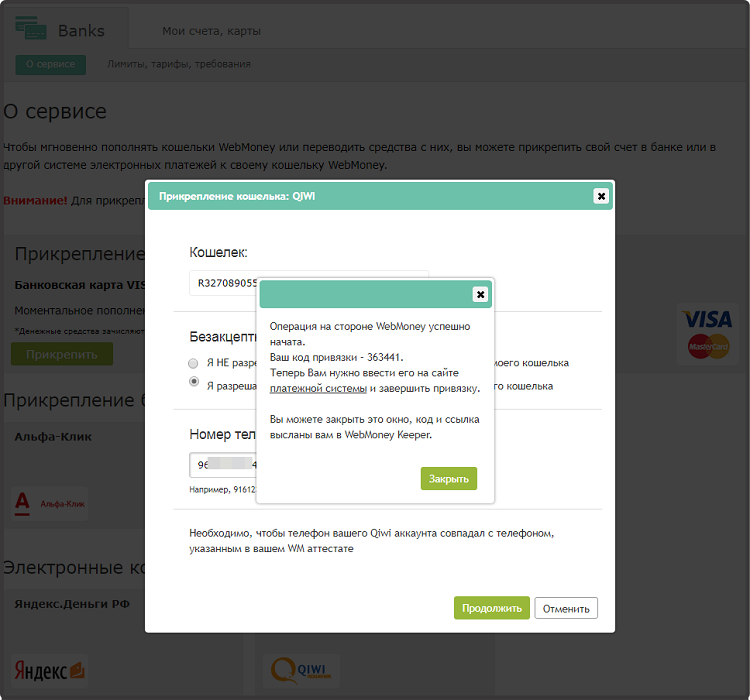Click the Отменить button
This screenshot has width=750, height=700.
[566, 609]
